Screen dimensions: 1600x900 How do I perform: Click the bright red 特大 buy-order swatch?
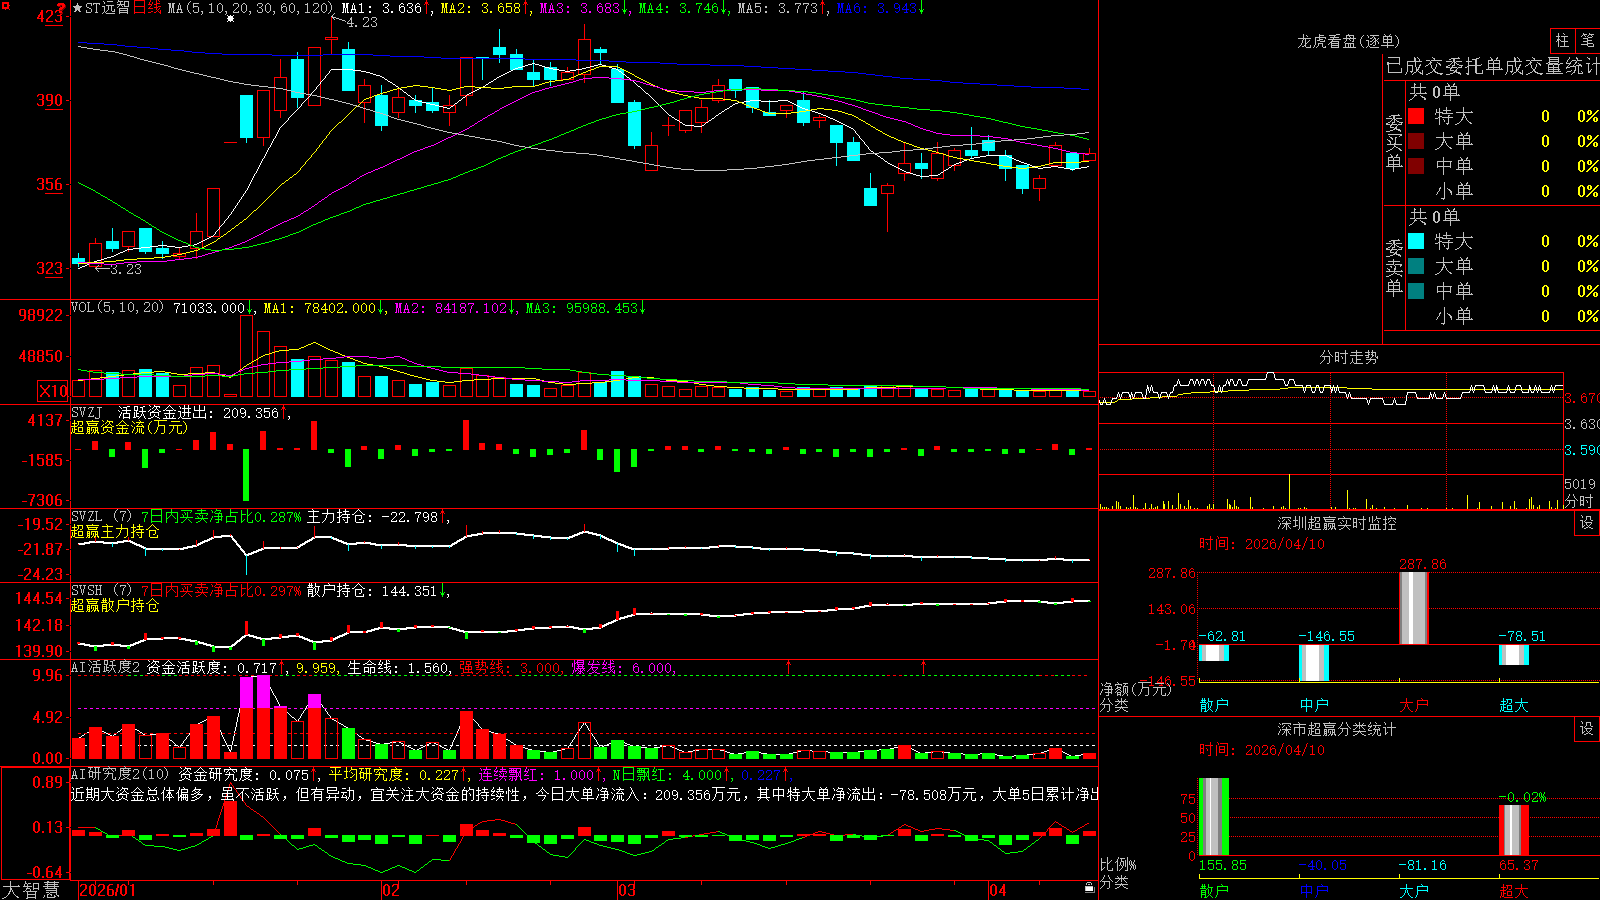[1416, 116]
